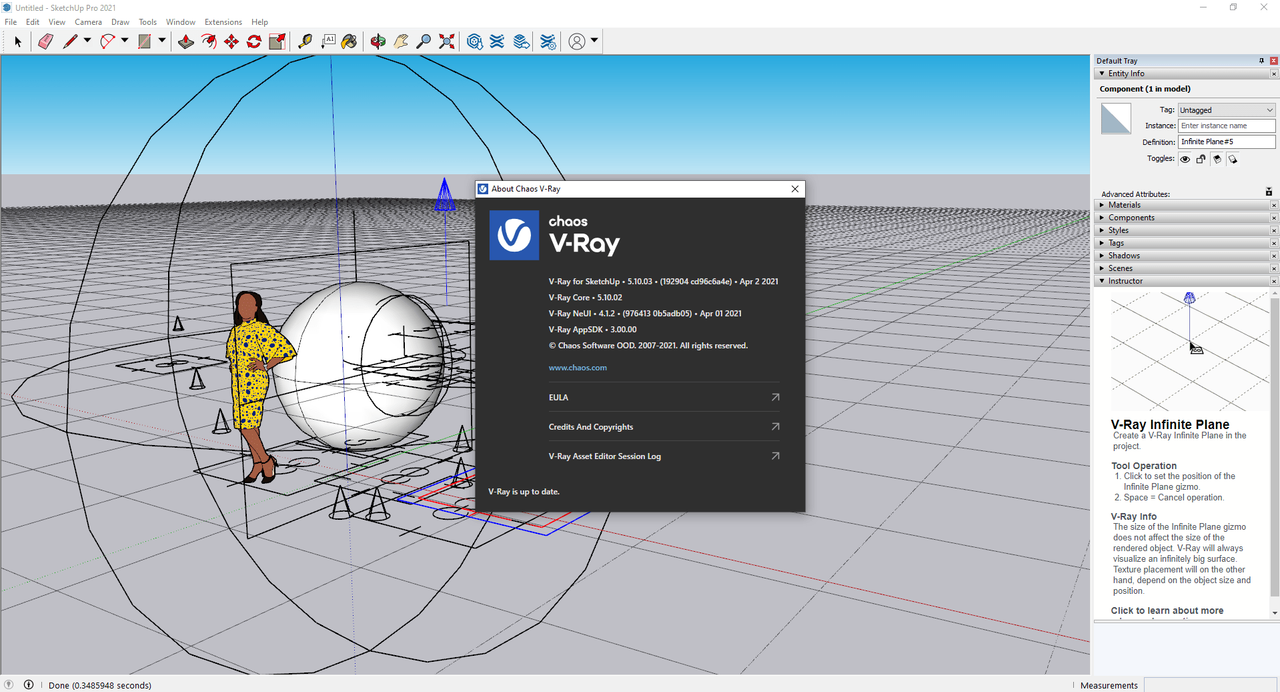Click the credits info status bar icon
1280x692 pixels.
(x=29, y=685)
